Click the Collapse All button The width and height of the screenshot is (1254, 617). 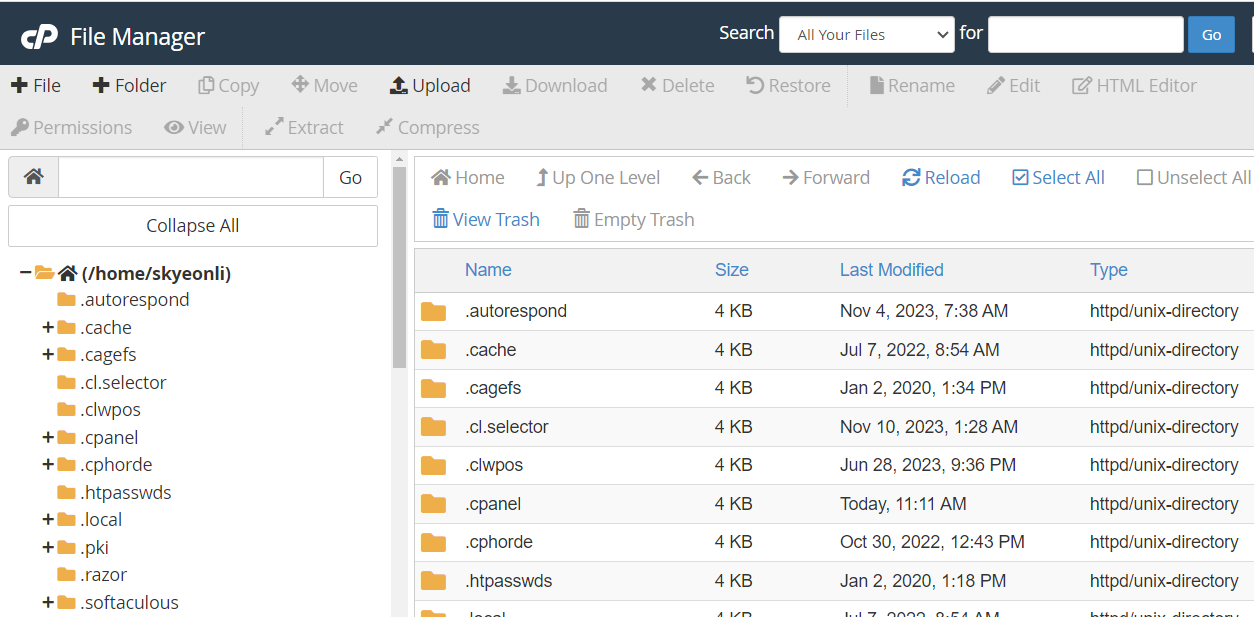[x=193, y=226]
